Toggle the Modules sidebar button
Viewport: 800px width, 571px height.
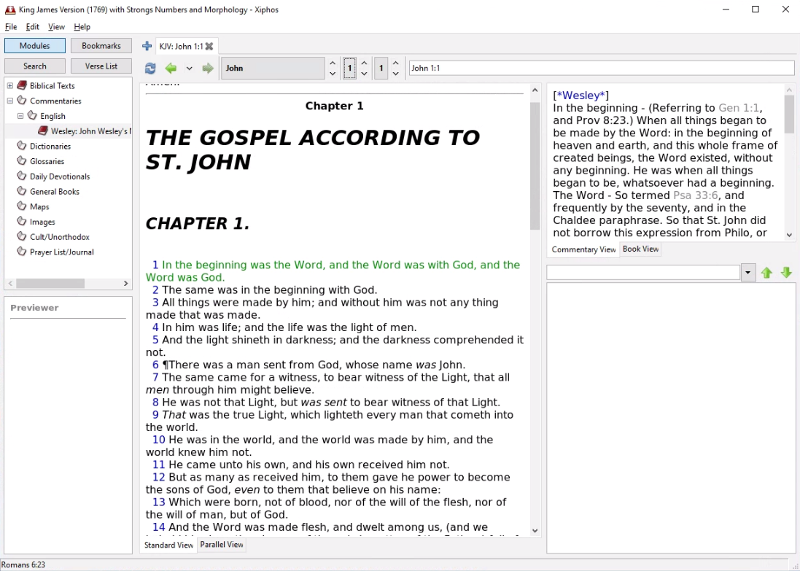point(35,46)
